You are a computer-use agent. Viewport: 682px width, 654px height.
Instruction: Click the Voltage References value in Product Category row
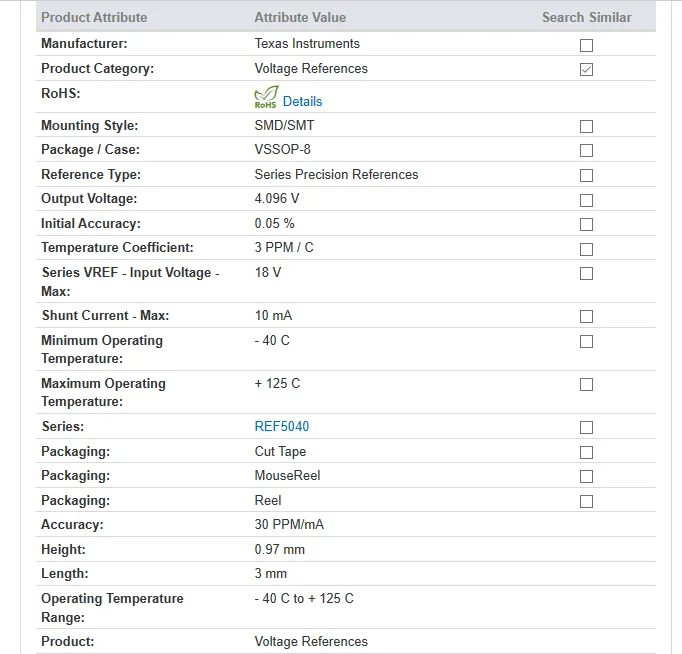pyautogui.click(x=311, y=68)
